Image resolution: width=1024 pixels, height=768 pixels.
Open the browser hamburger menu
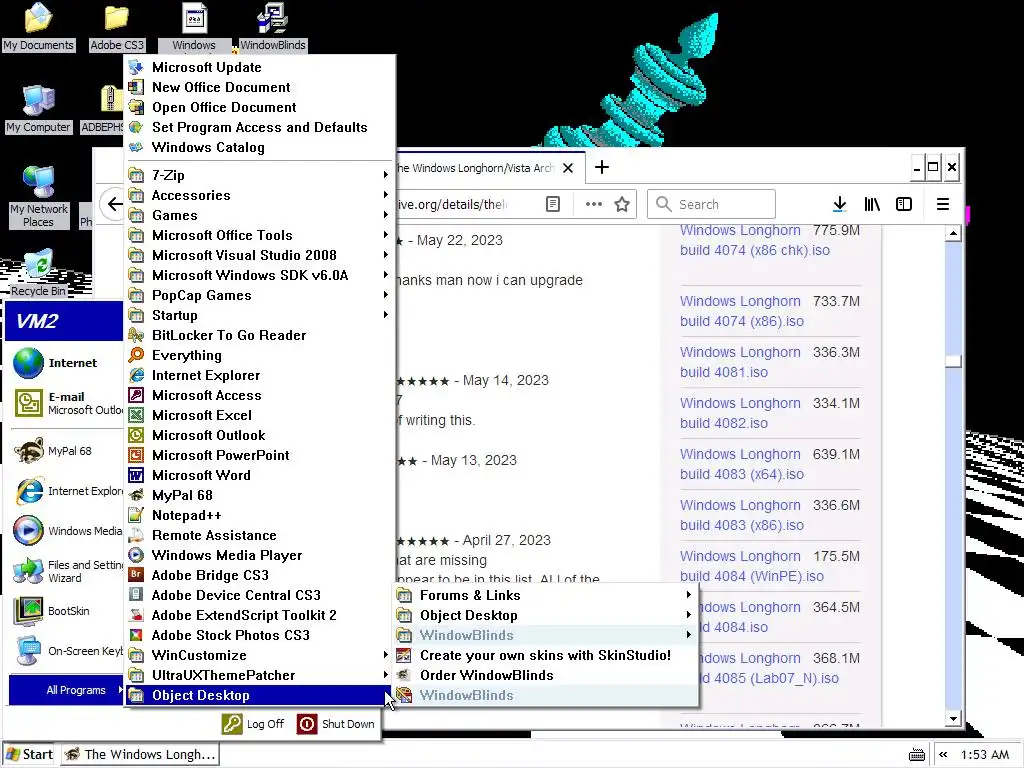[x=942, y=204]
